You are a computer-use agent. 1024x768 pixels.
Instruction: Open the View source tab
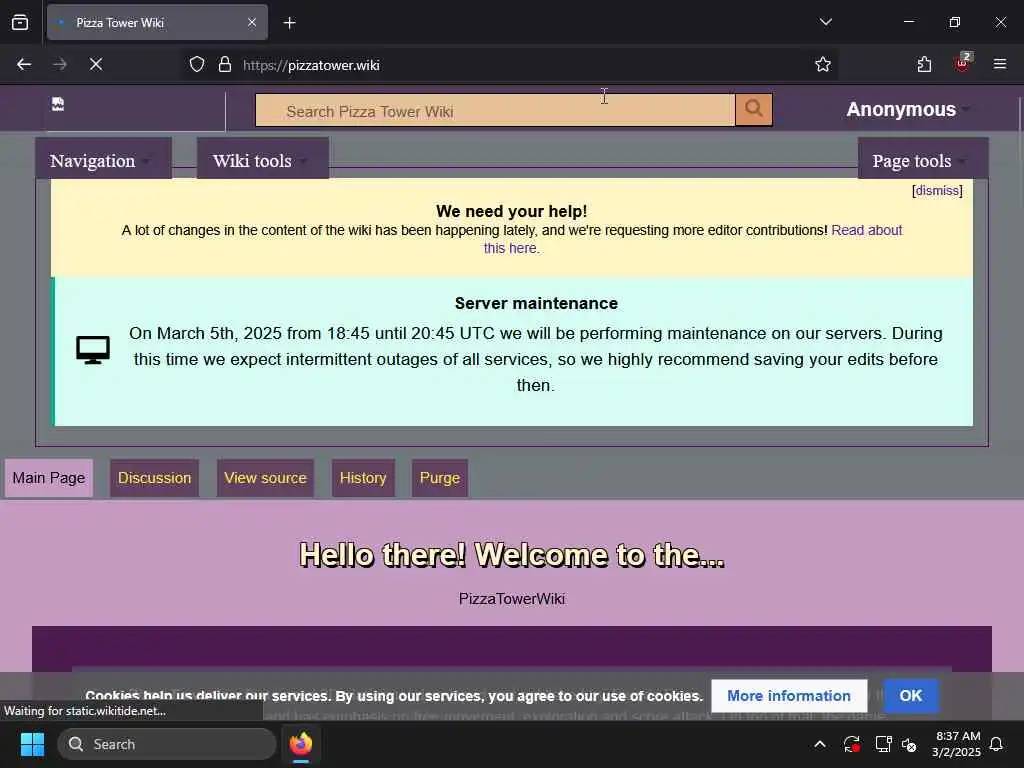click(x=265, y=478)
